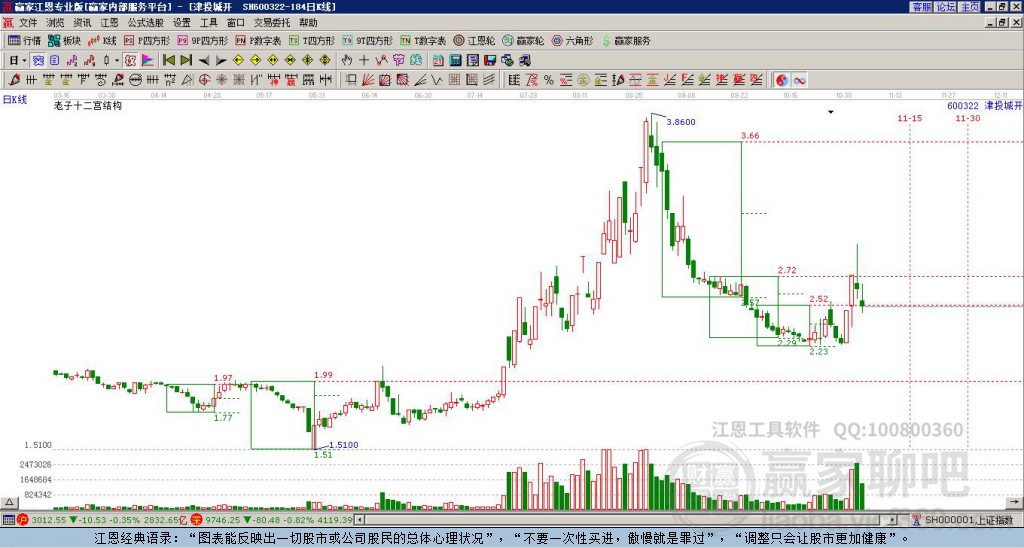
Task: Open the P四方形 tool
Action: tap(147, 40)
